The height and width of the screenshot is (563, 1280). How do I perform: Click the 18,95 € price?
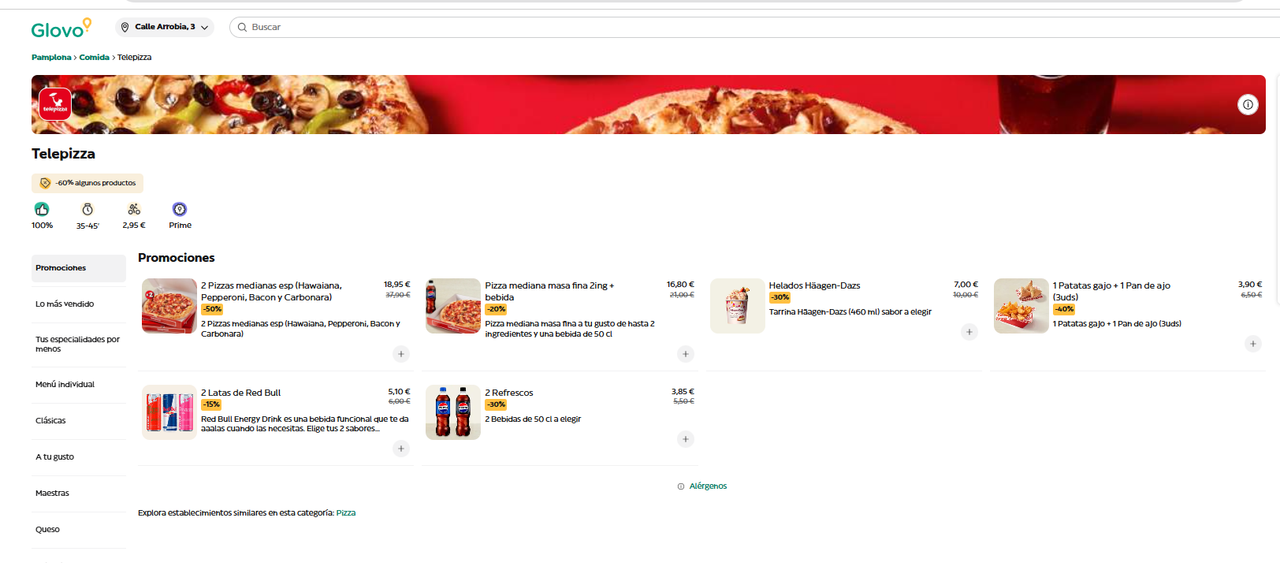pyautogui.click(x=397, y=285)
